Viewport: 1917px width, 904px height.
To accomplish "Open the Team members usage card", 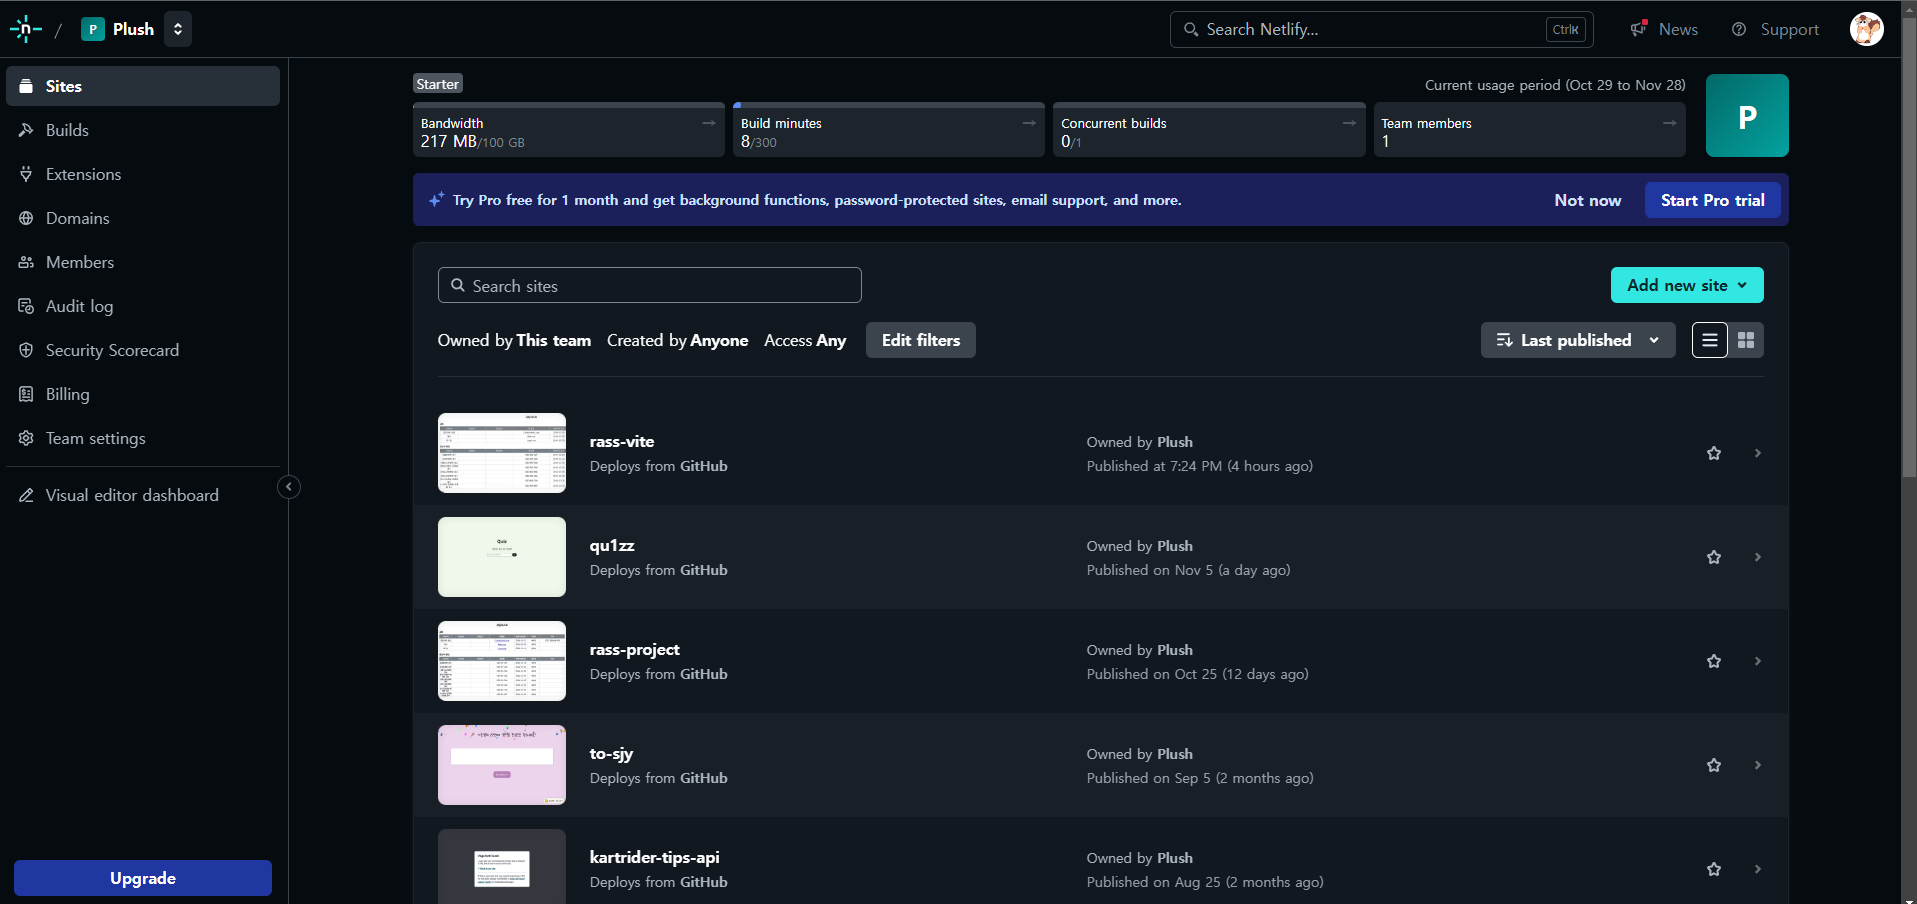I will [x=1529, y=130].
